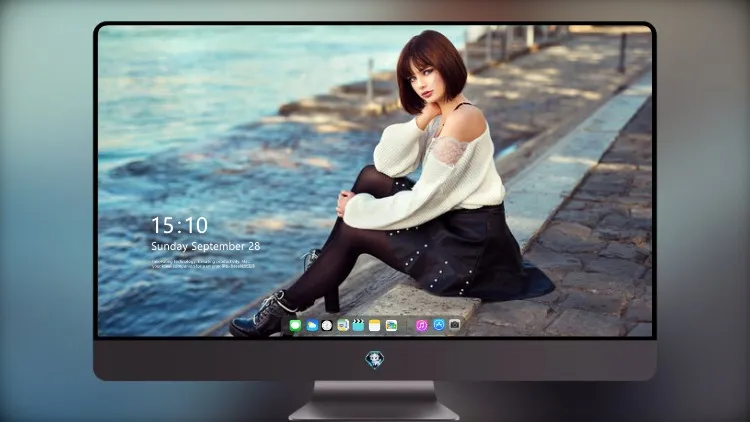Screen dimensions: 750x422
Task: Open the yellow Notes app in the dock
Action: pyautogui.click(x=375, y=325)
